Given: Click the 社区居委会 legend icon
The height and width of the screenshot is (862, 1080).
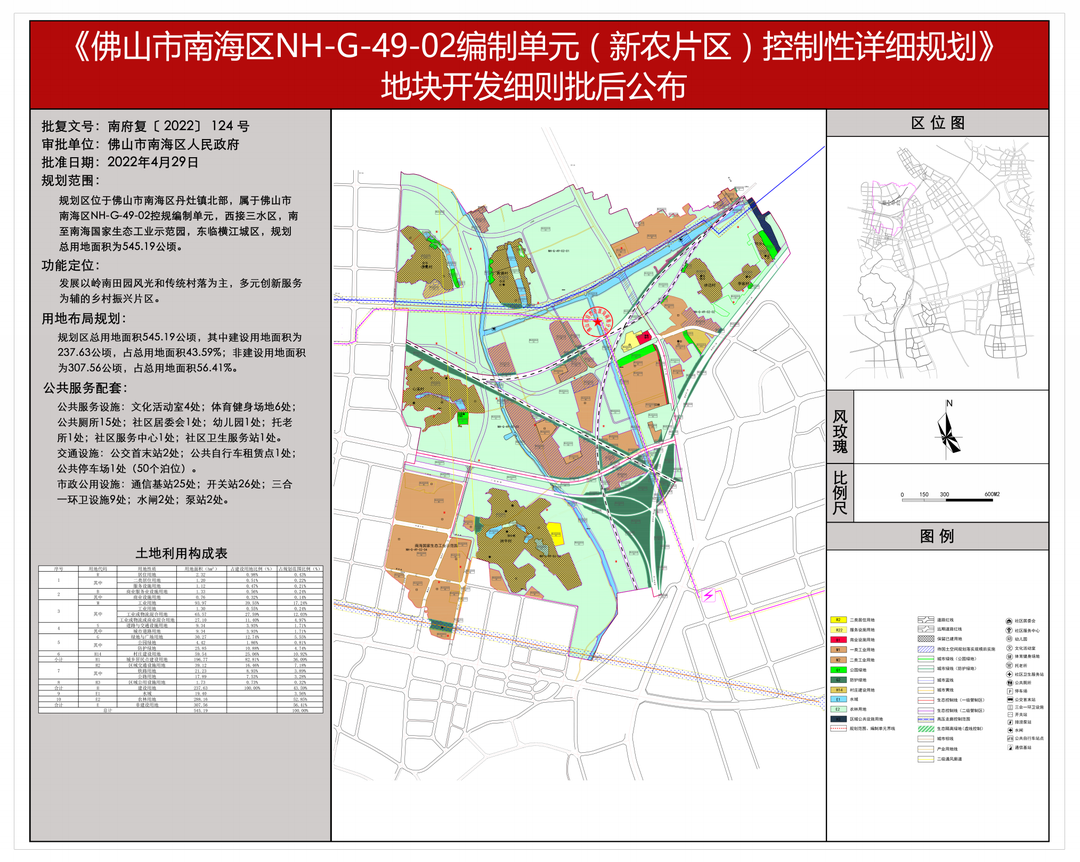Looking at the screenshot, I should 1009,621.
